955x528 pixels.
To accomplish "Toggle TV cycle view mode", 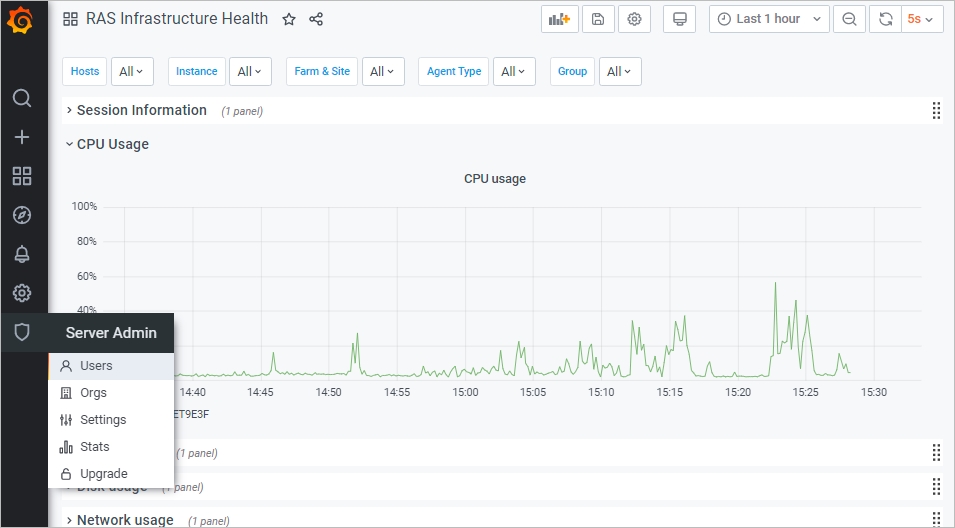I will 680,19.
